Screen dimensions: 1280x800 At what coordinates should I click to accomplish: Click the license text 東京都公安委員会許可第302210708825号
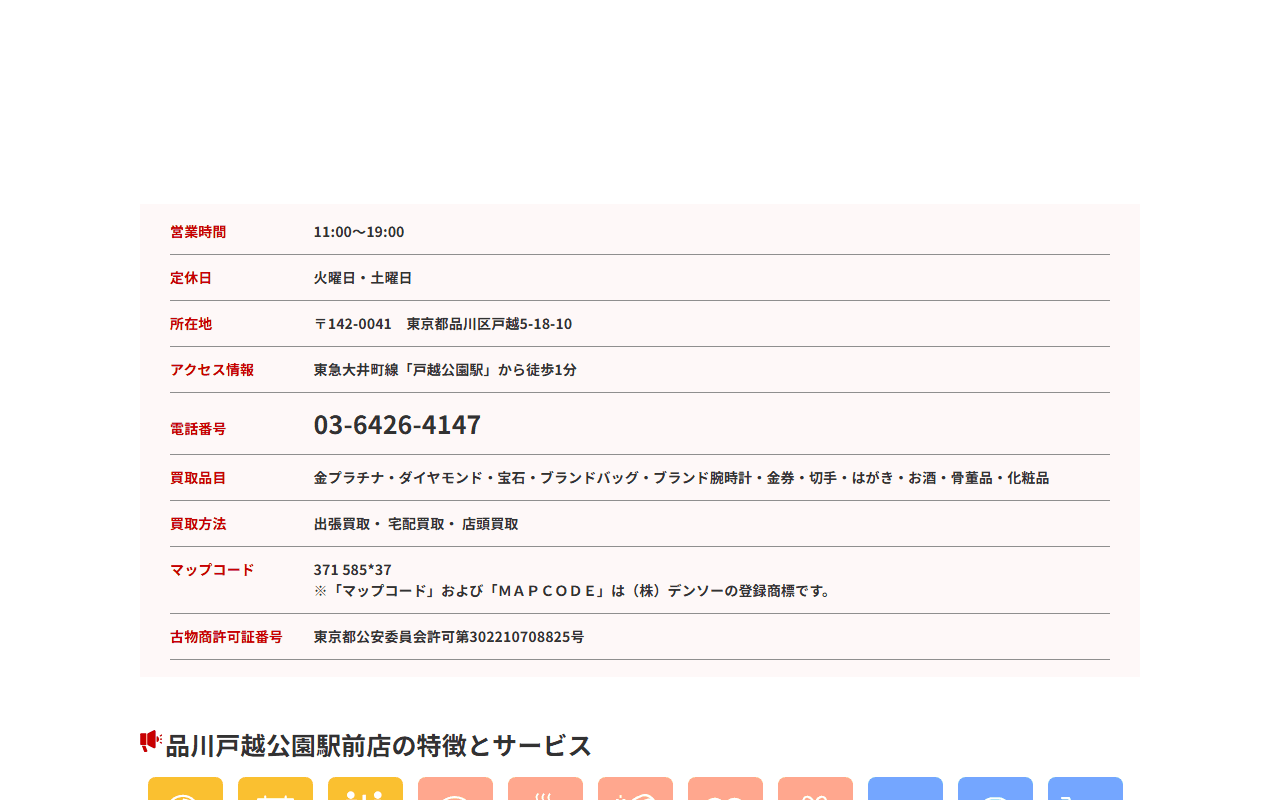(x=449, y=637)
